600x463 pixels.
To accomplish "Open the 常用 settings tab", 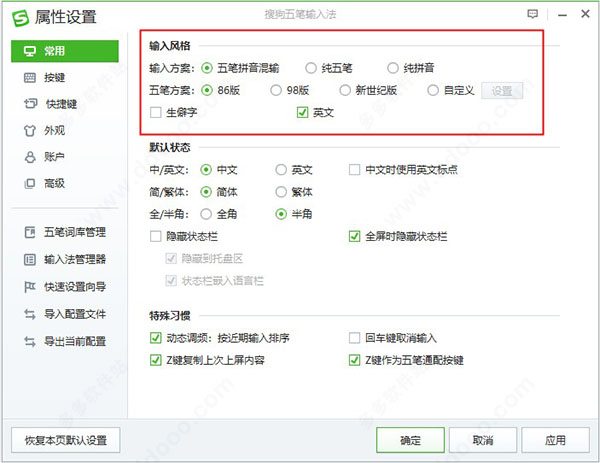I will click(65, 51).
